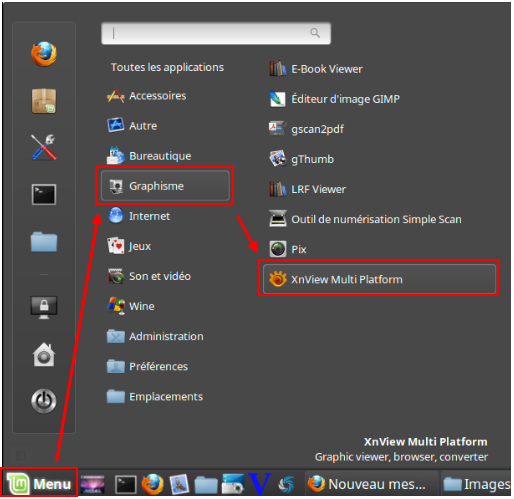
Task: Select Toutes les applications category
Action: click(x=167, y=67)
